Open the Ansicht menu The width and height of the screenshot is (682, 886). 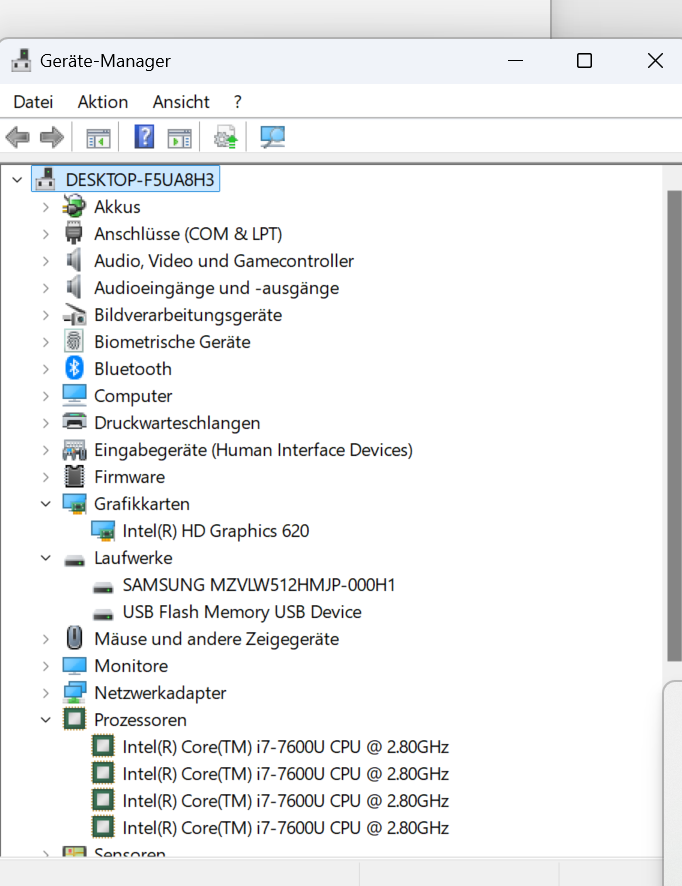tap(181, 102)
